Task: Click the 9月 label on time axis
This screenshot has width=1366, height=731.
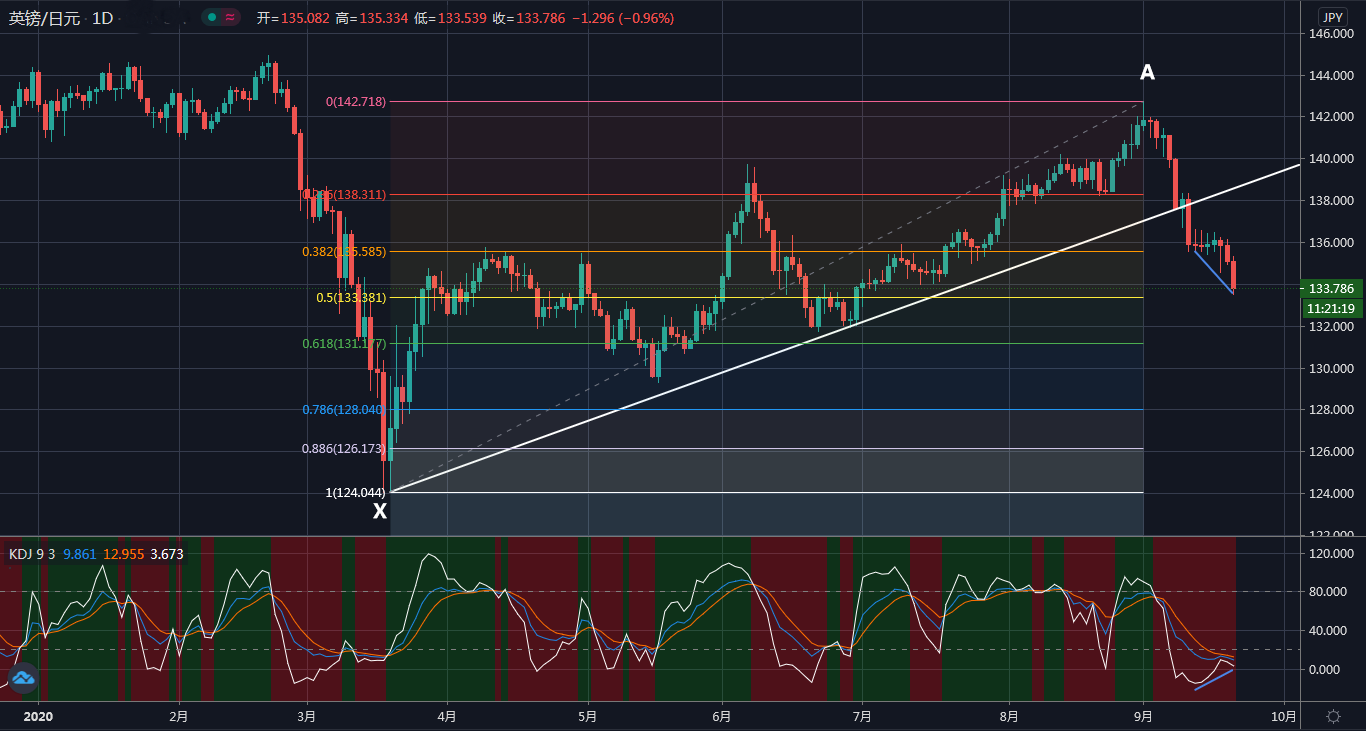Action: click(x=1144, y=716)
